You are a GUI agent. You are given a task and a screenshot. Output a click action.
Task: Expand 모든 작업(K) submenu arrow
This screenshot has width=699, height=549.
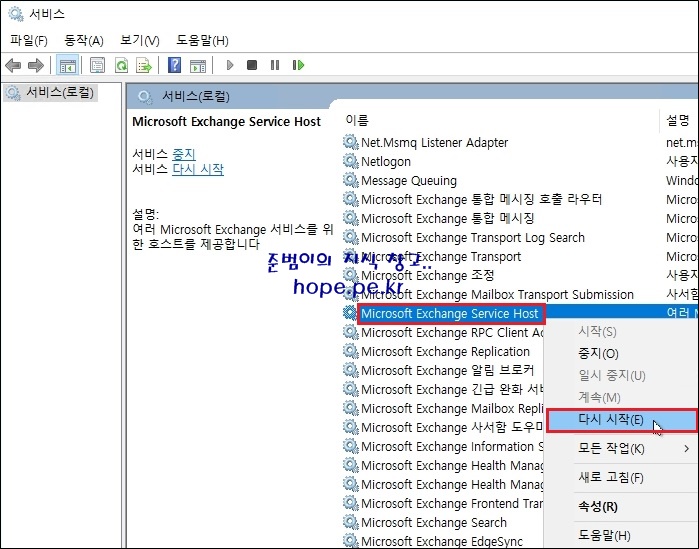coord(687,449)
